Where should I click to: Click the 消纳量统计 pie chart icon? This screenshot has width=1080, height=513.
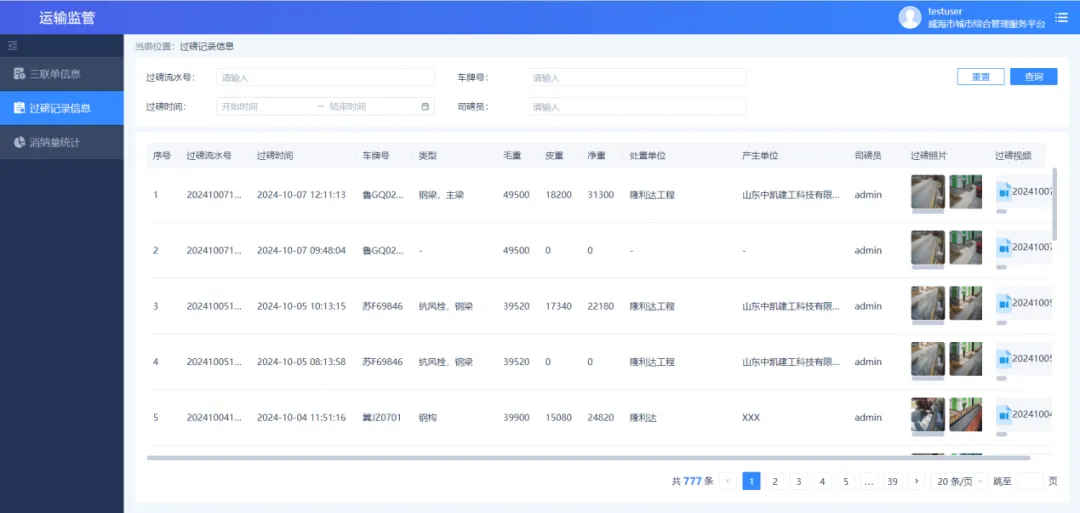coord(19,142)
